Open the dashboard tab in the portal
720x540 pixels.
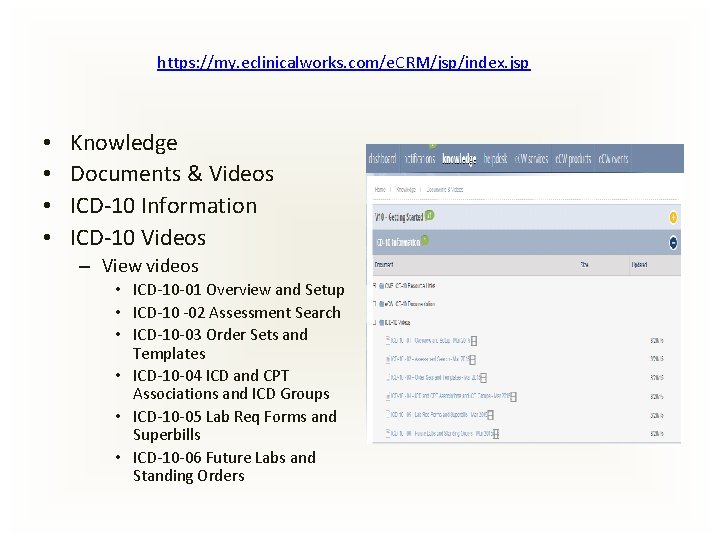382,159
